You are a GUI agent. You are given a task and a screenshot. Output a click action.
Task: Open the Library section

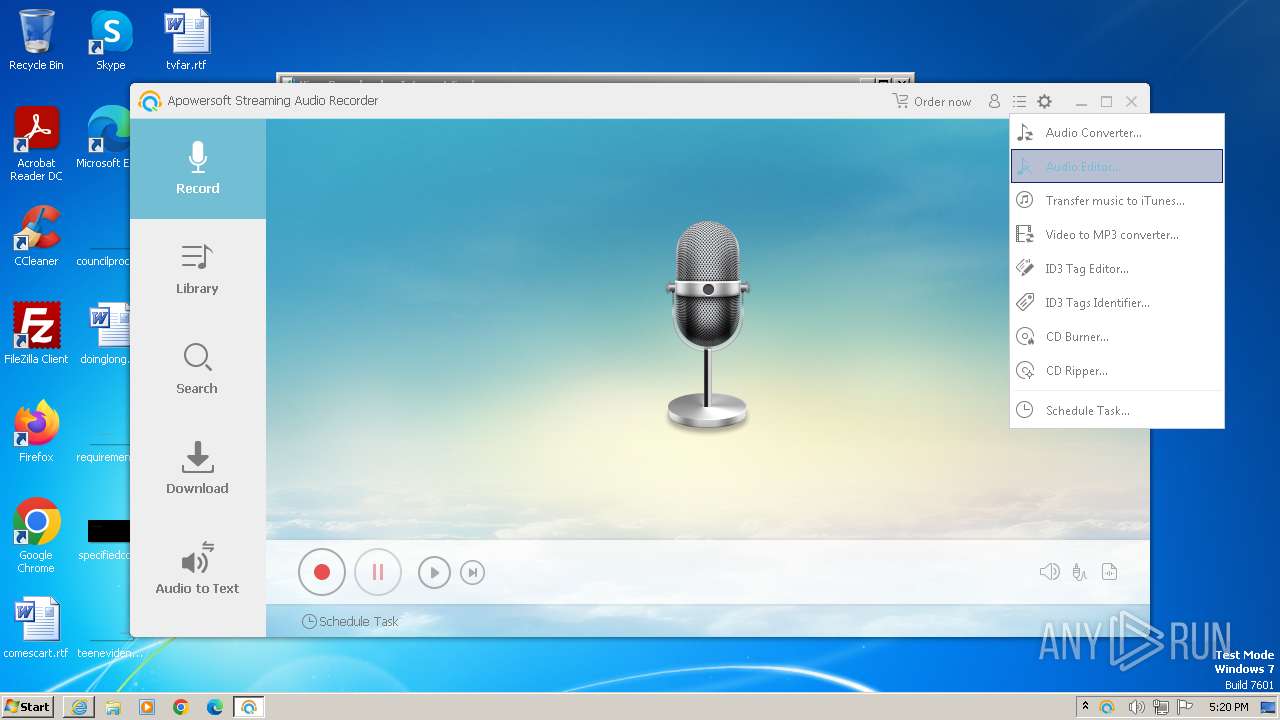[x=197, y=269]
